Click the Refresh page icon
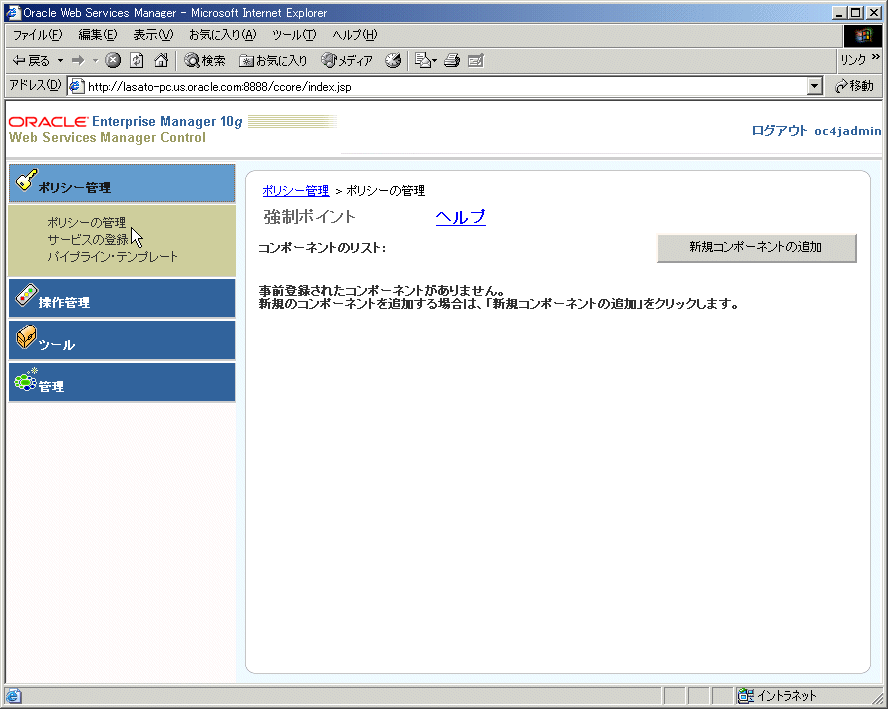This screenshot has width=888, height=709. (x=136, y=60)
